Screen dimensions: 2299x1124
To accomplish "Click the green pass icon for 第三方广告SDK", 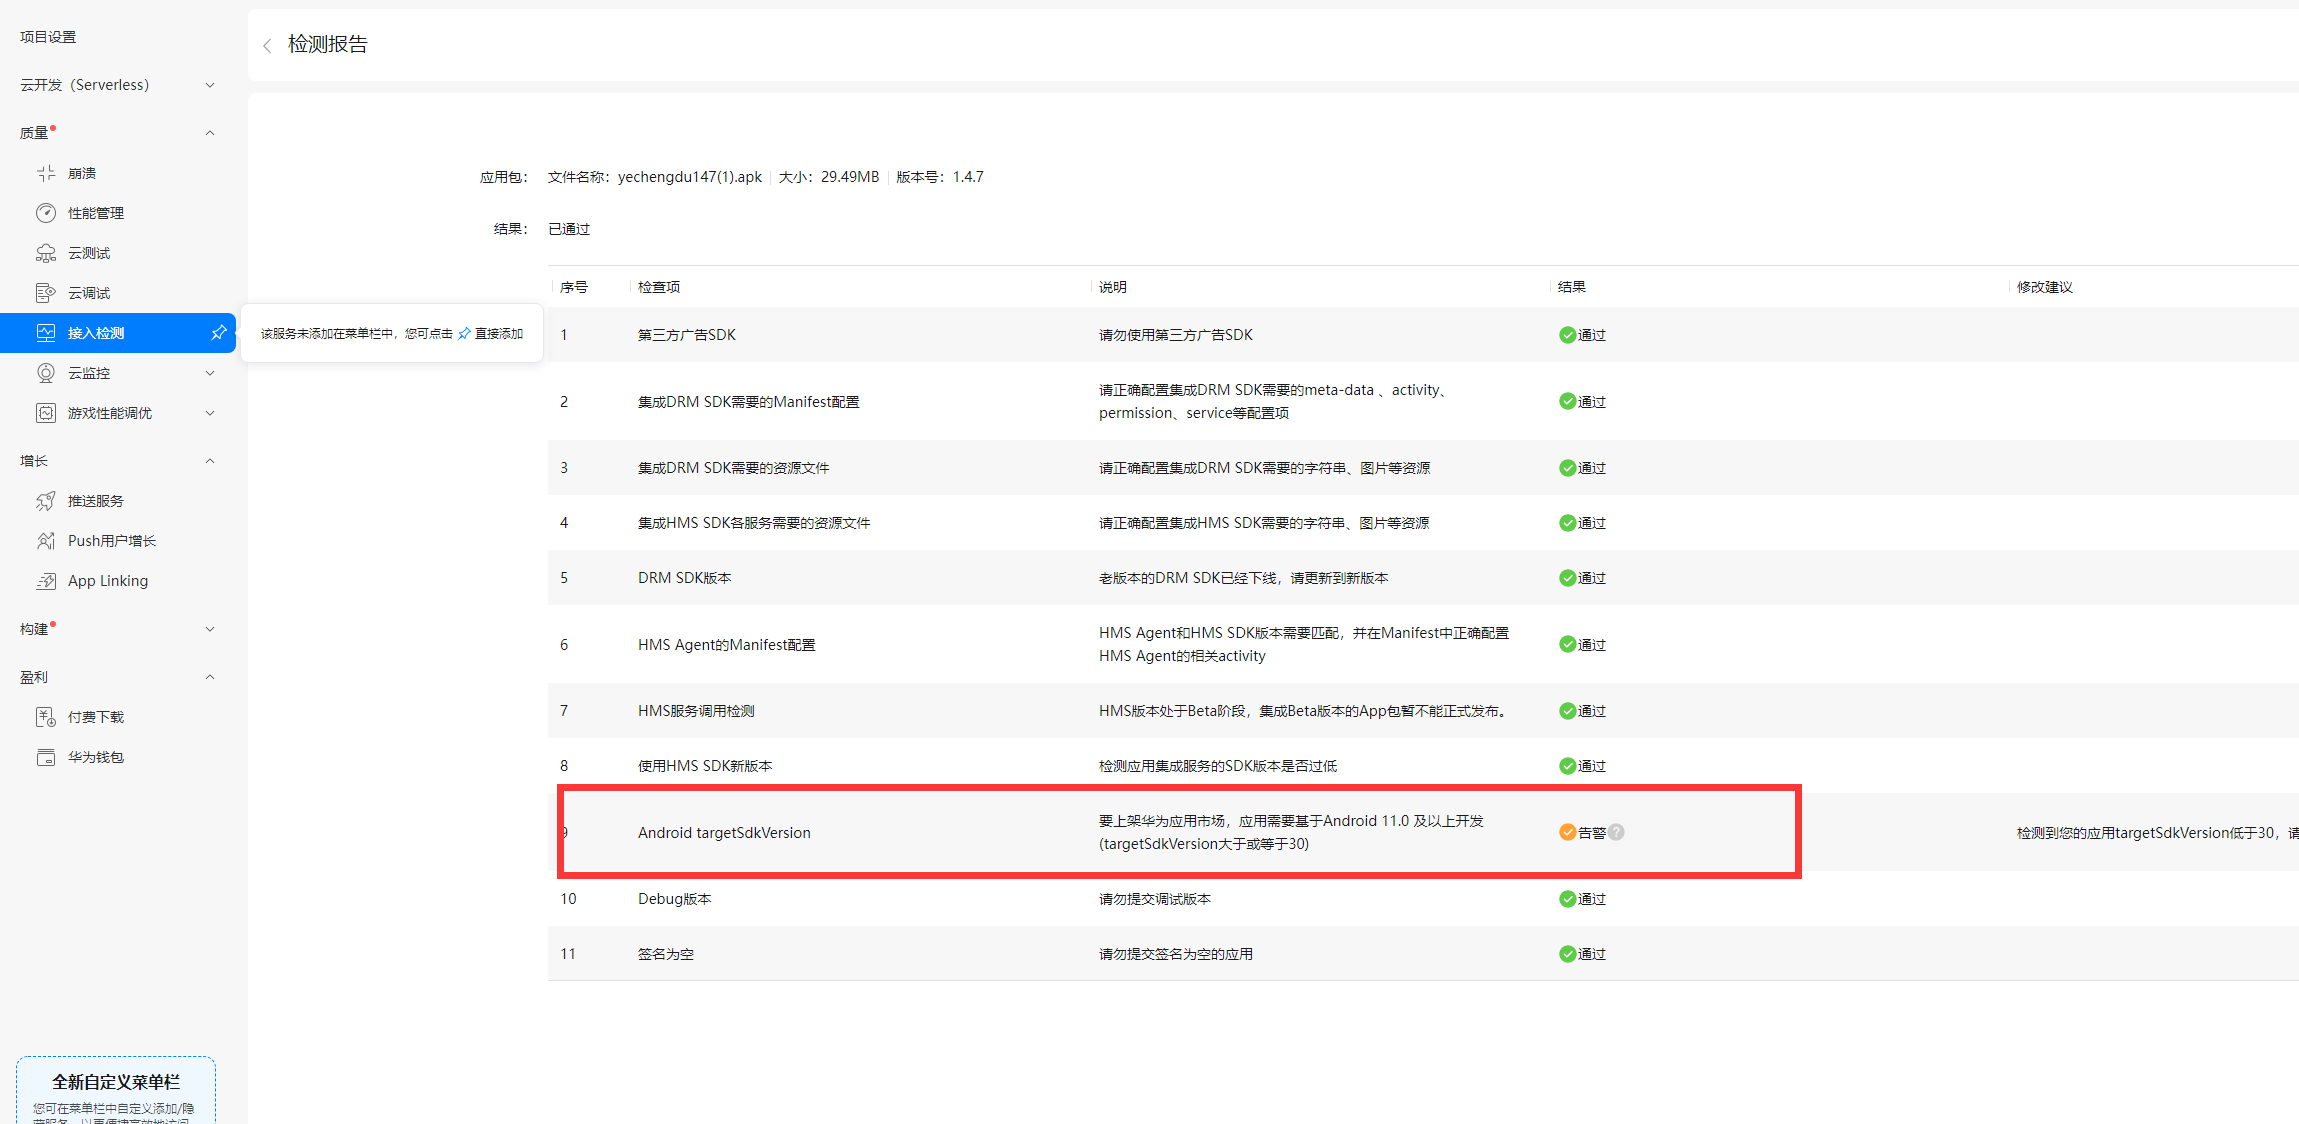I will tap(1567, 335).
